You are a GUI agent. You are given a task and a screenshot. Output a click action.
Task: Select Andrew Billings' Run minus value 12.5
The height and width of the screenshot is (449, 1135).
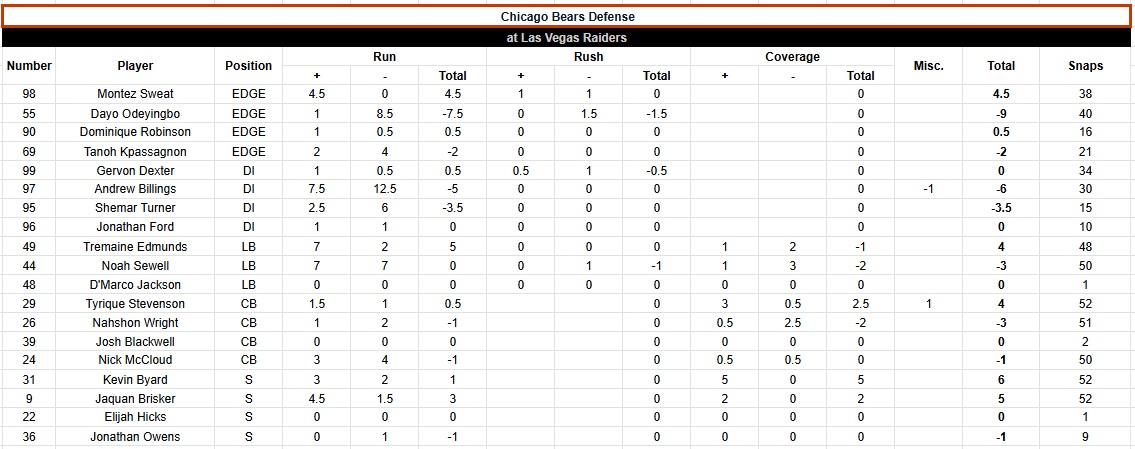384,189
